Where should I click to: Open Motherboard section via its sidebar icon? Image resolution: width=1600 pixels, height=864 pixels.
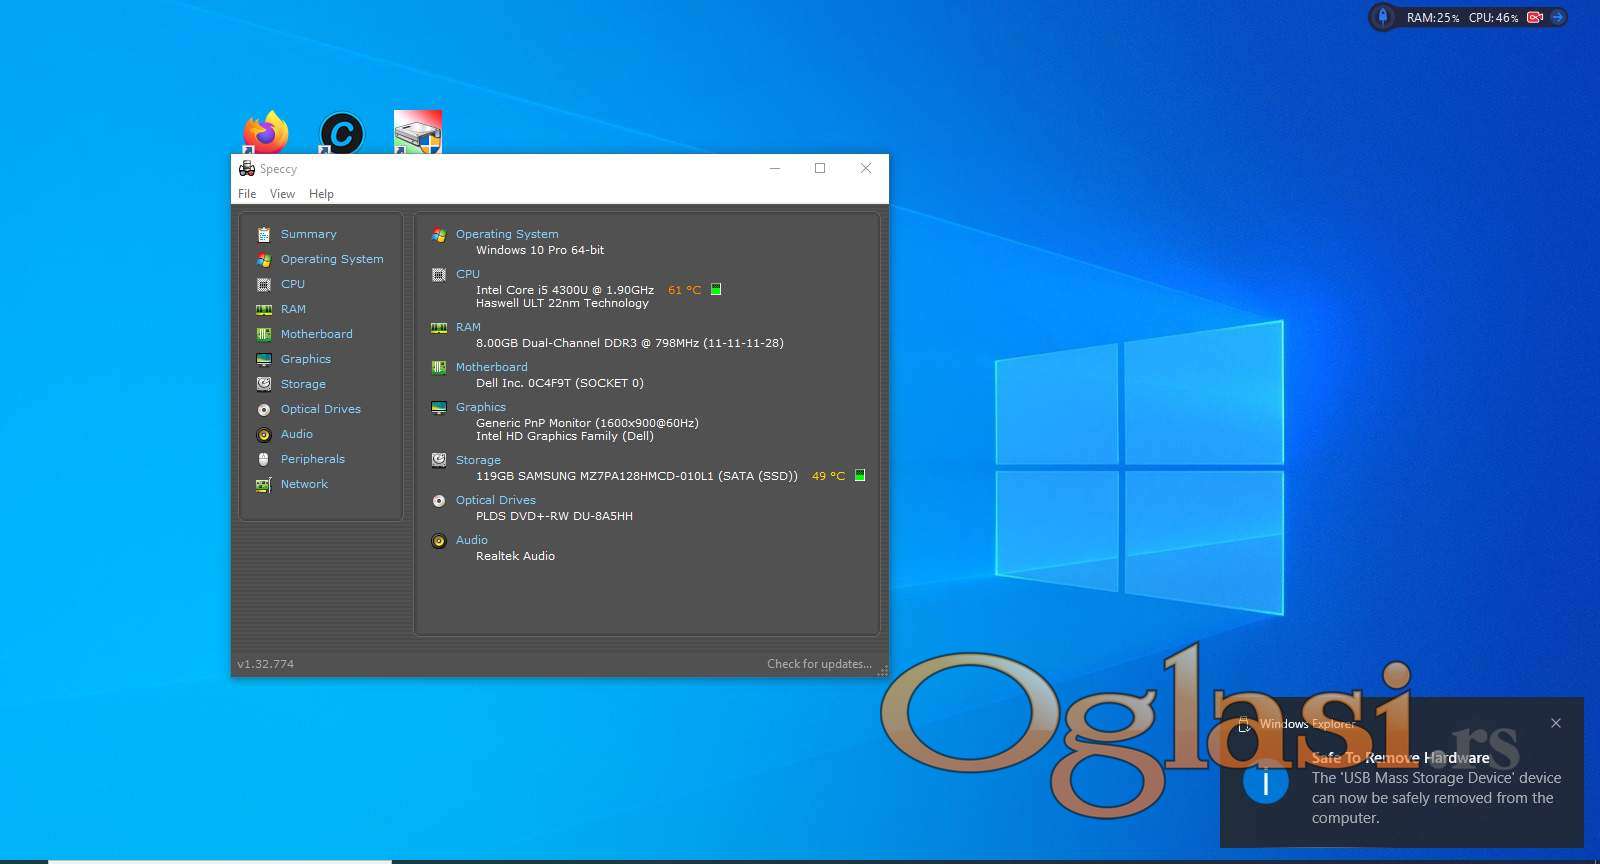tap(264, 334)
